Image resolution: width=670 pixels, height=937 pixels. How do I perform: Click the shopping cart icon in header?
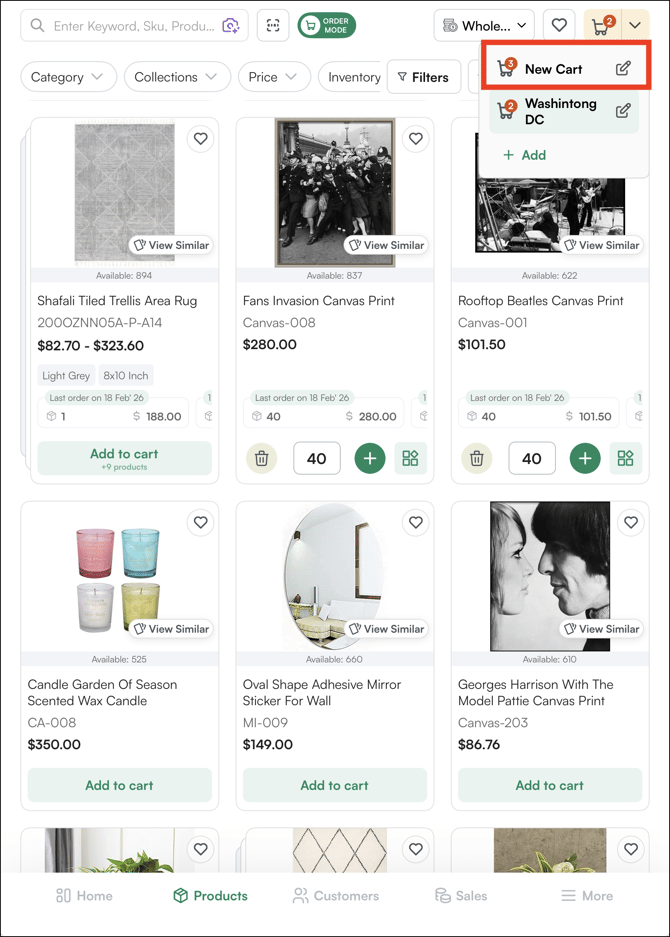pyautogui.click(x=601, y=26)
